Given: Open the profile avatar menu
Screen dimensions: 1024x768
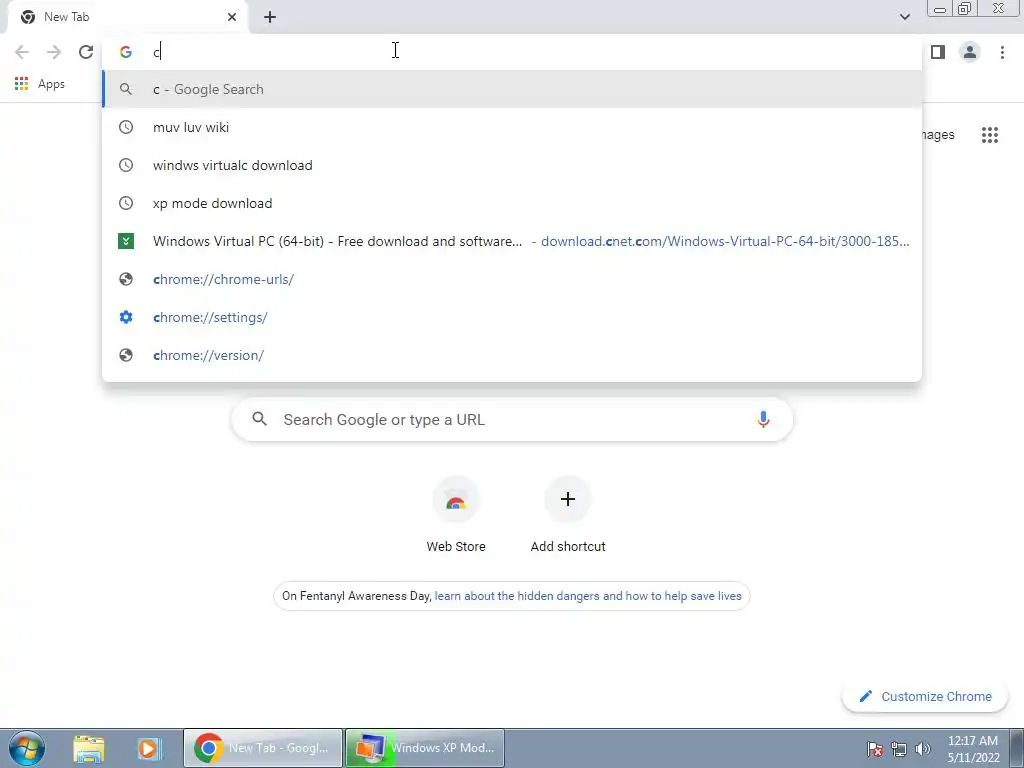Looking at the screenshot, I should coord(970,52).
